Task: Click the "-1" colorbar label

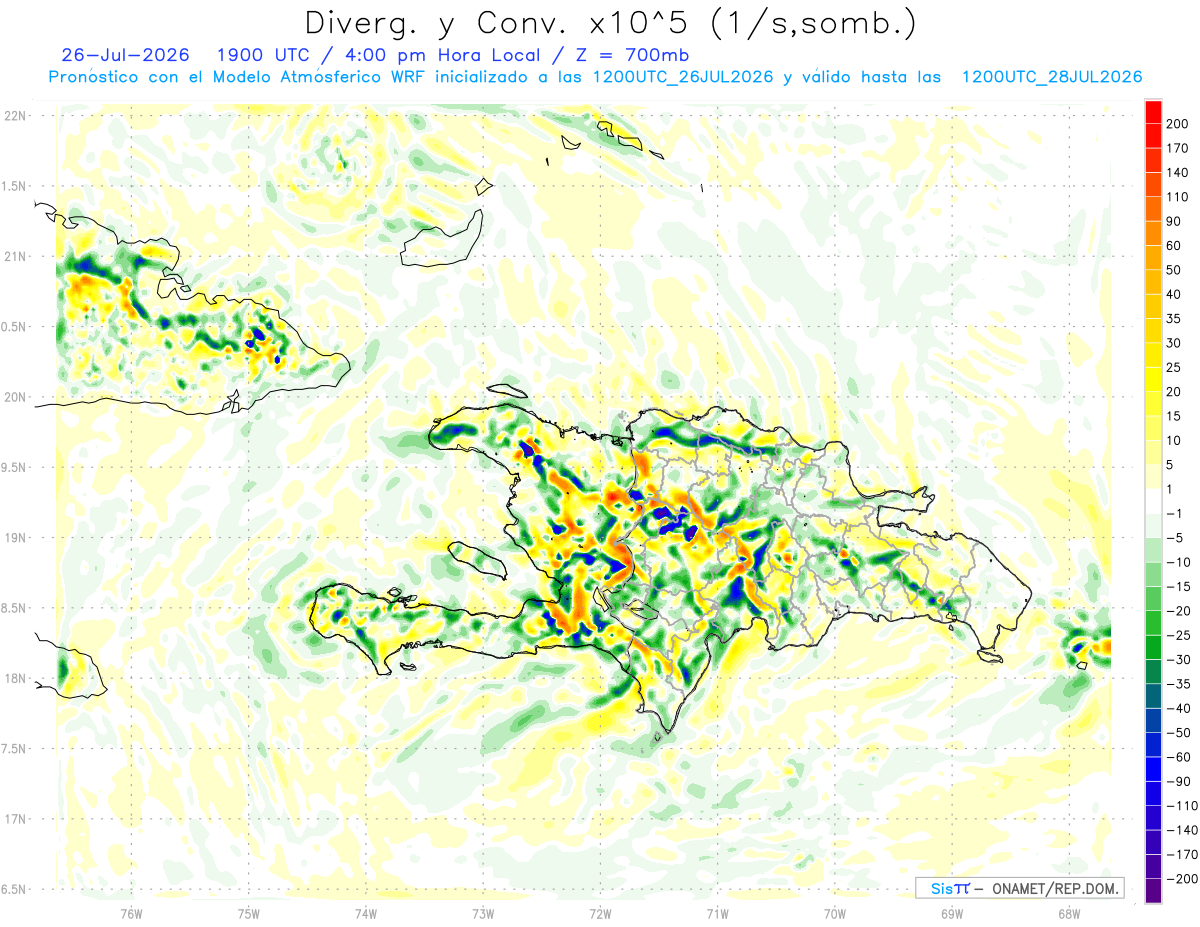Action: (1175, 513)
